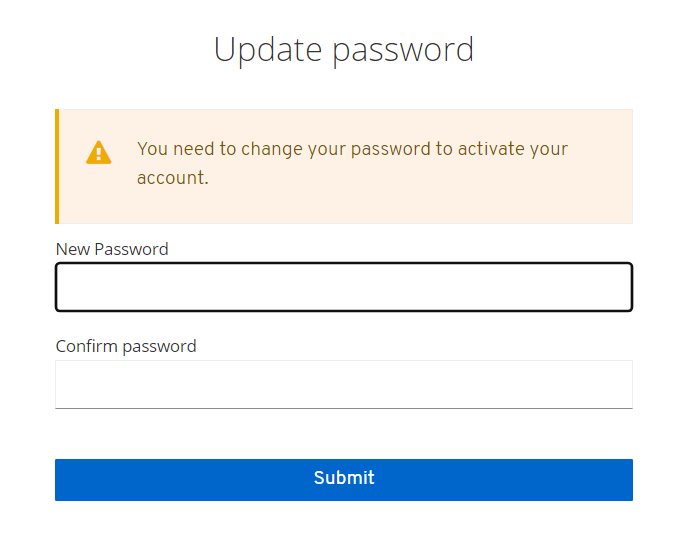Screen dimensions: 685x535
Task: Click the "New Password" field label
Action: [112, 249]
